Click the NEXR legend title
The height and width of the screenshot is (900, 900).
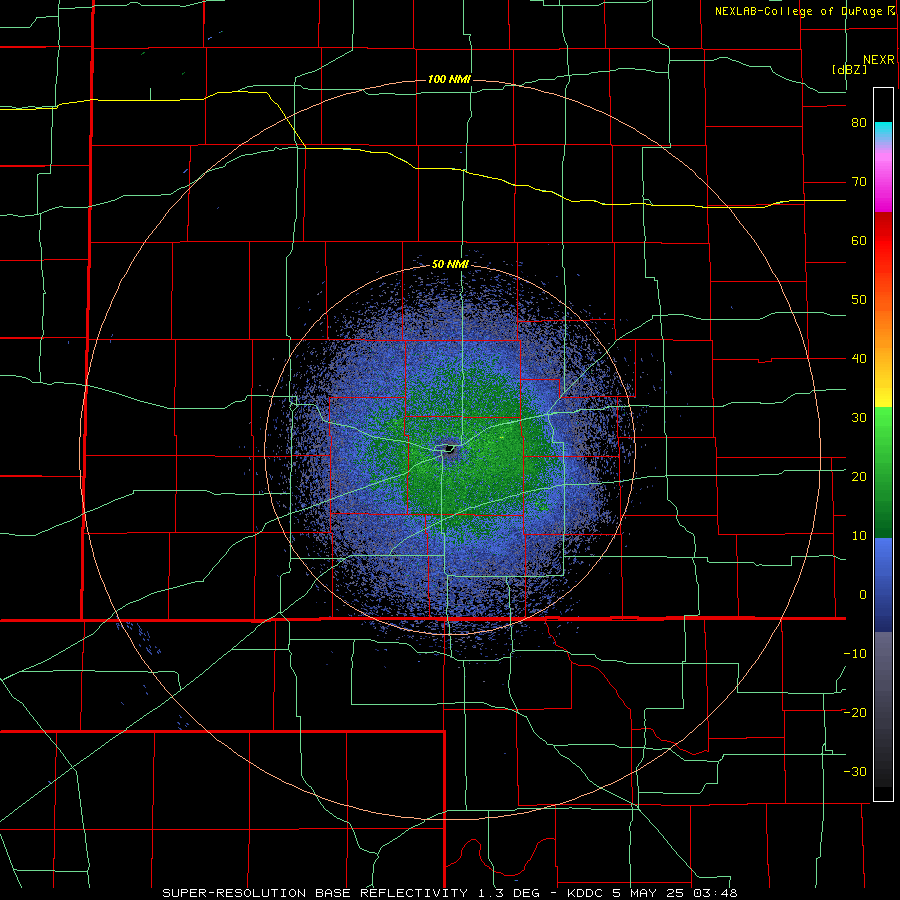point(879,60)
